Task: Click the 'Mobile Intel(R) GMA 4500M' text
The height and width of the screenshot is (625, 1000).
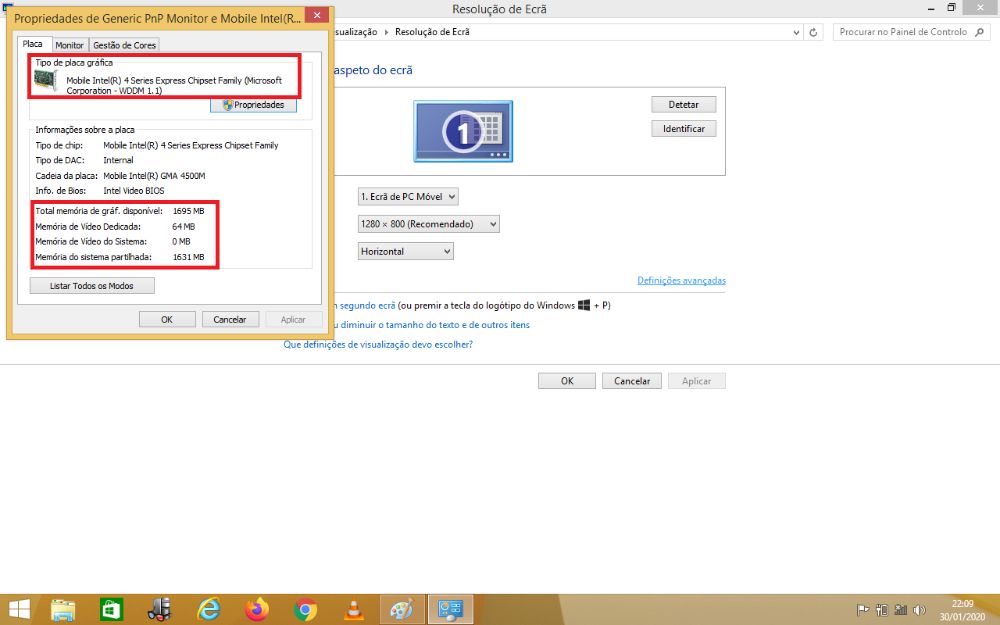Action: tap(154, 176)
